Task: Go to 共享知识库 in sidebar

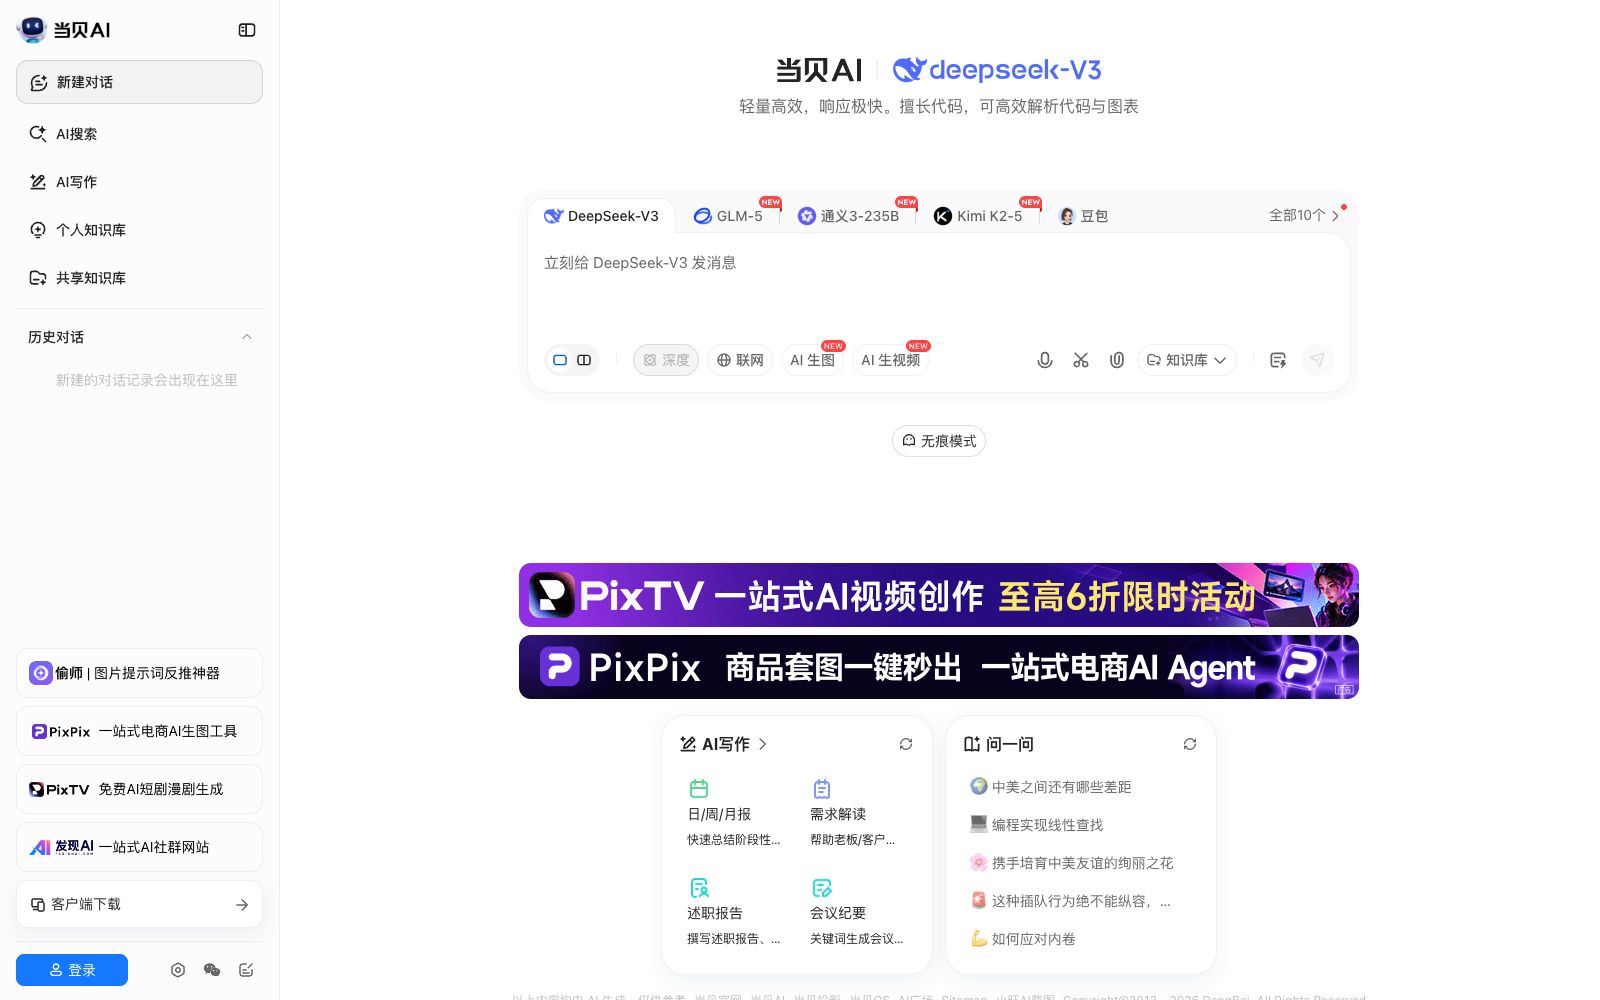Action: pyautogui.click(x=139, y=278)
